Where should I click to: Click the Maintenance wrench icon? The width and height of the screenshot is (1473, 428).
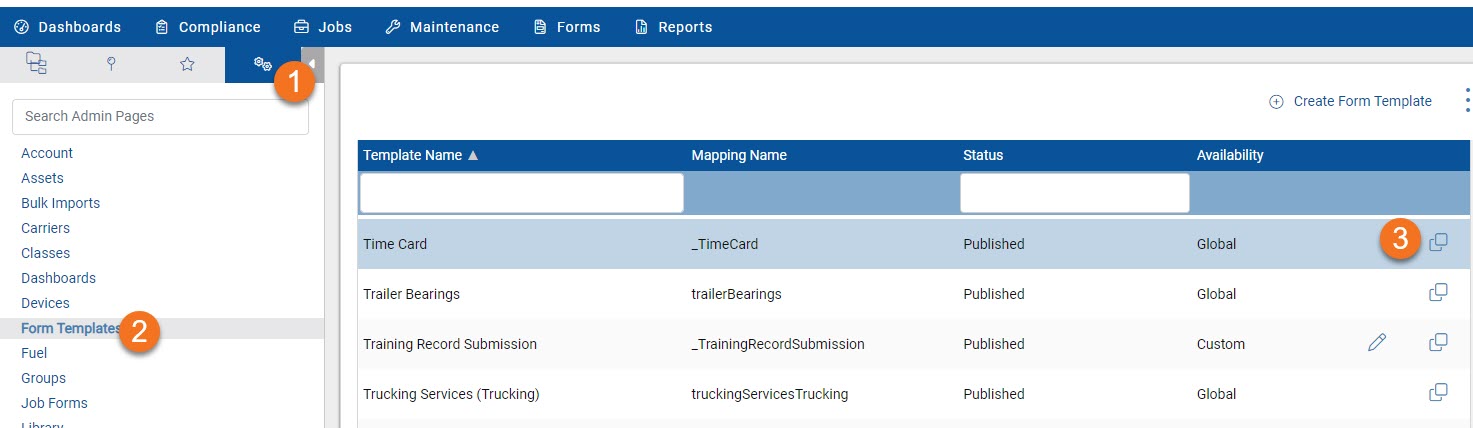(x=393, y=27)
